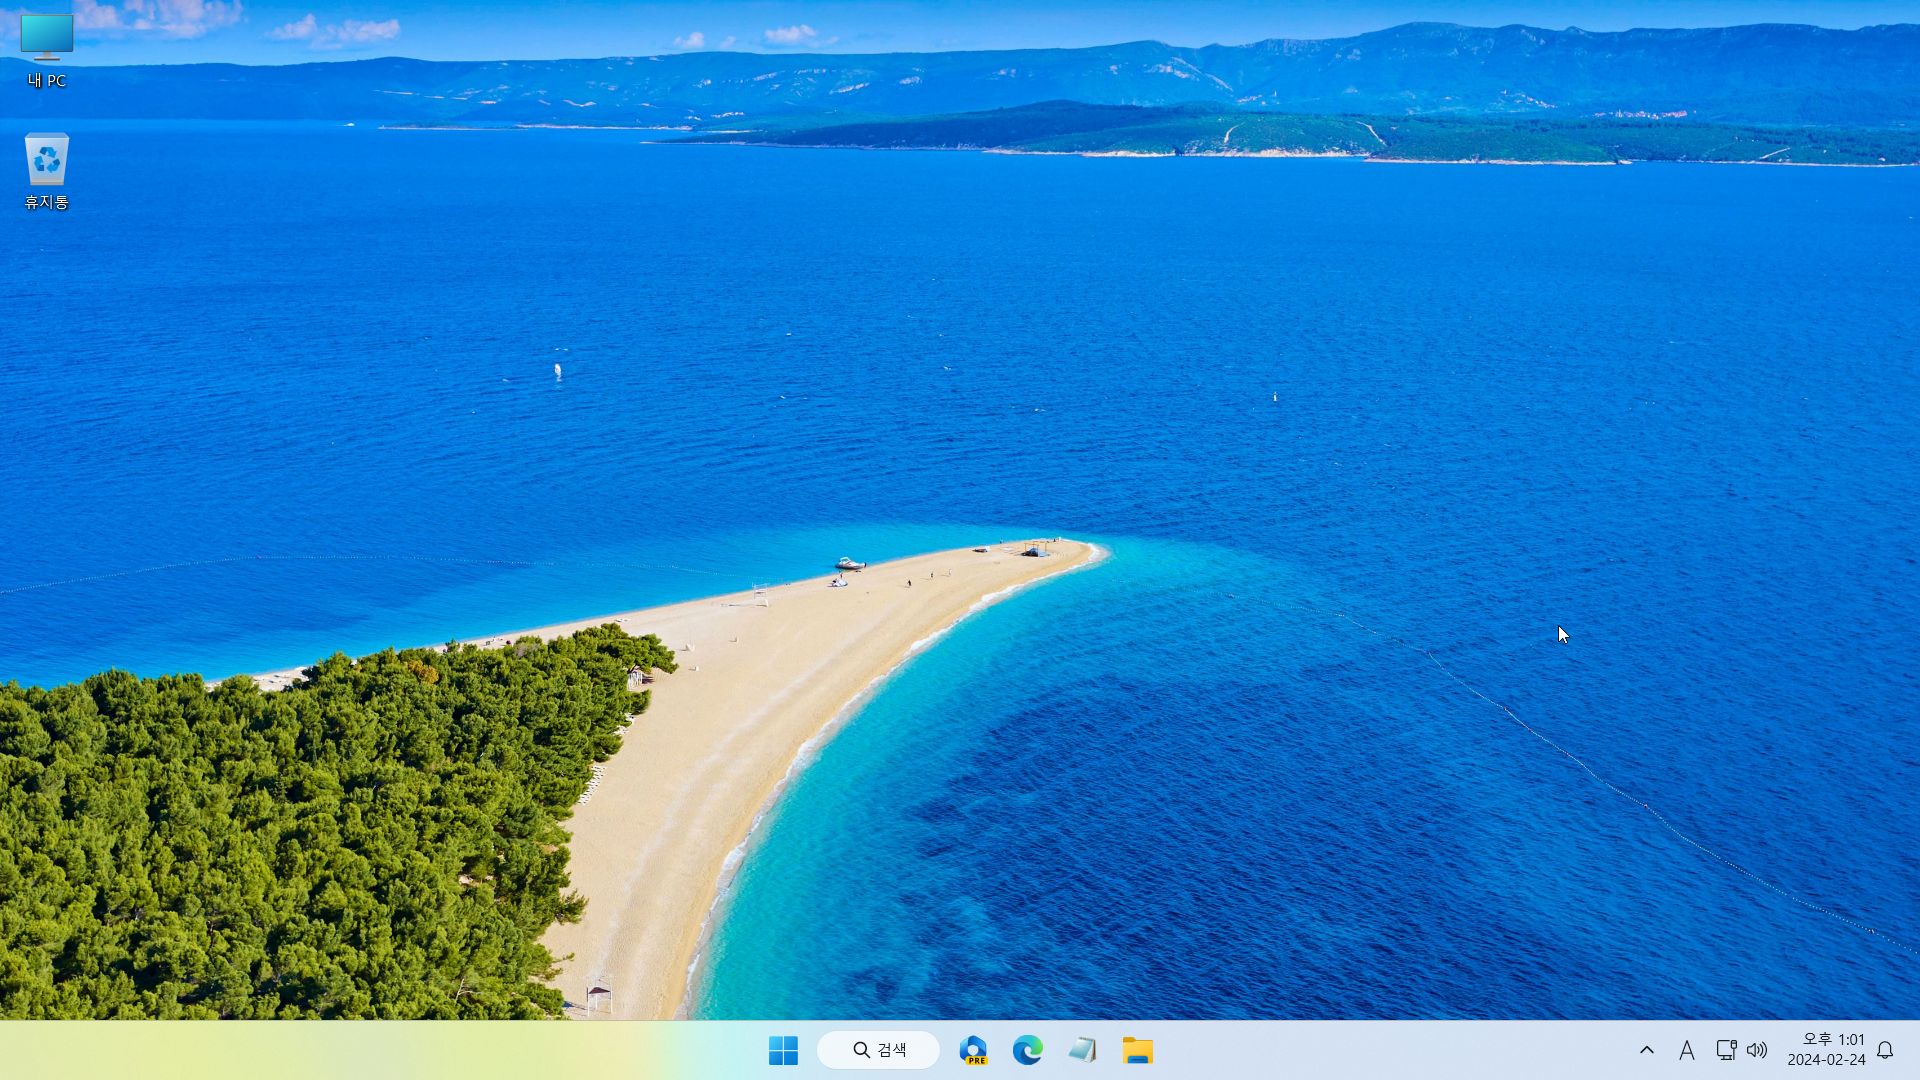Click the clock showing 오후 1:01

tap(1826, 1050)
